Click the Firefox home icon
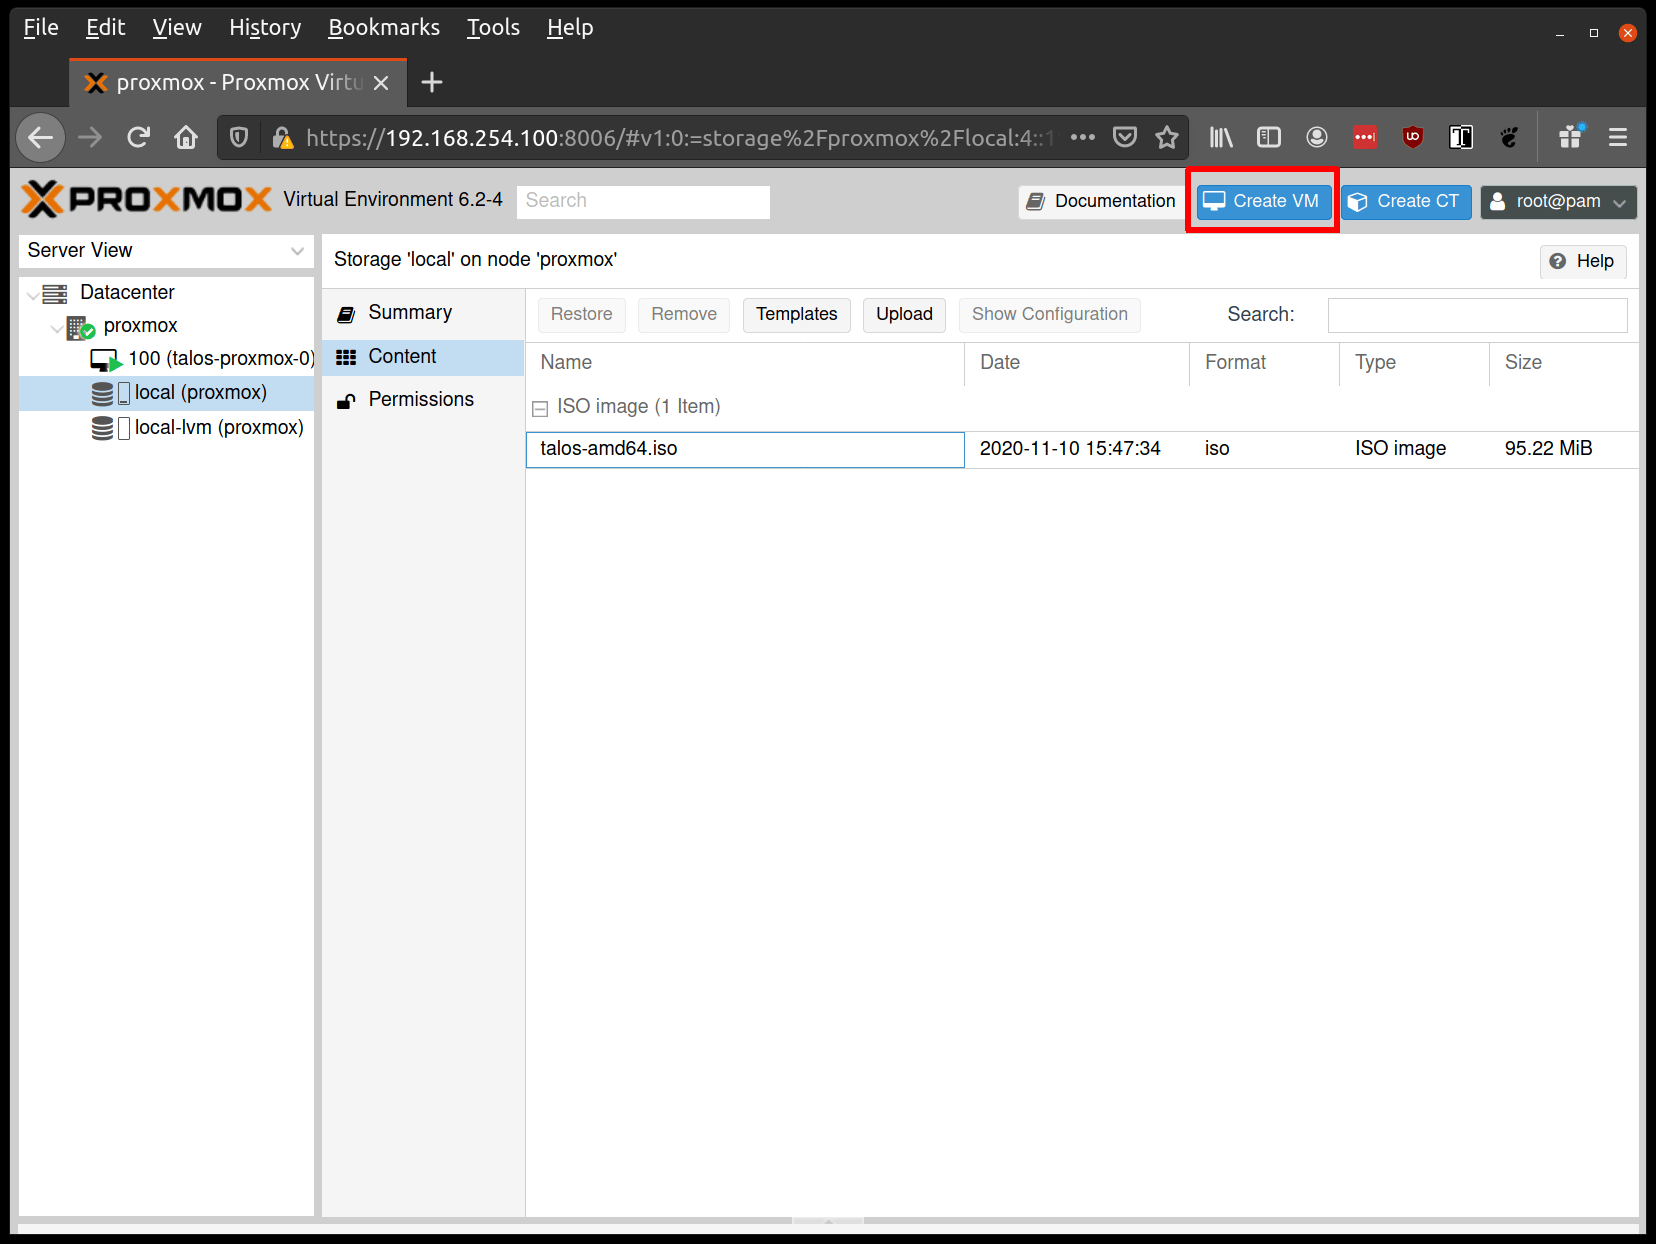The image size is (1656, 1244). pos(186,137)
